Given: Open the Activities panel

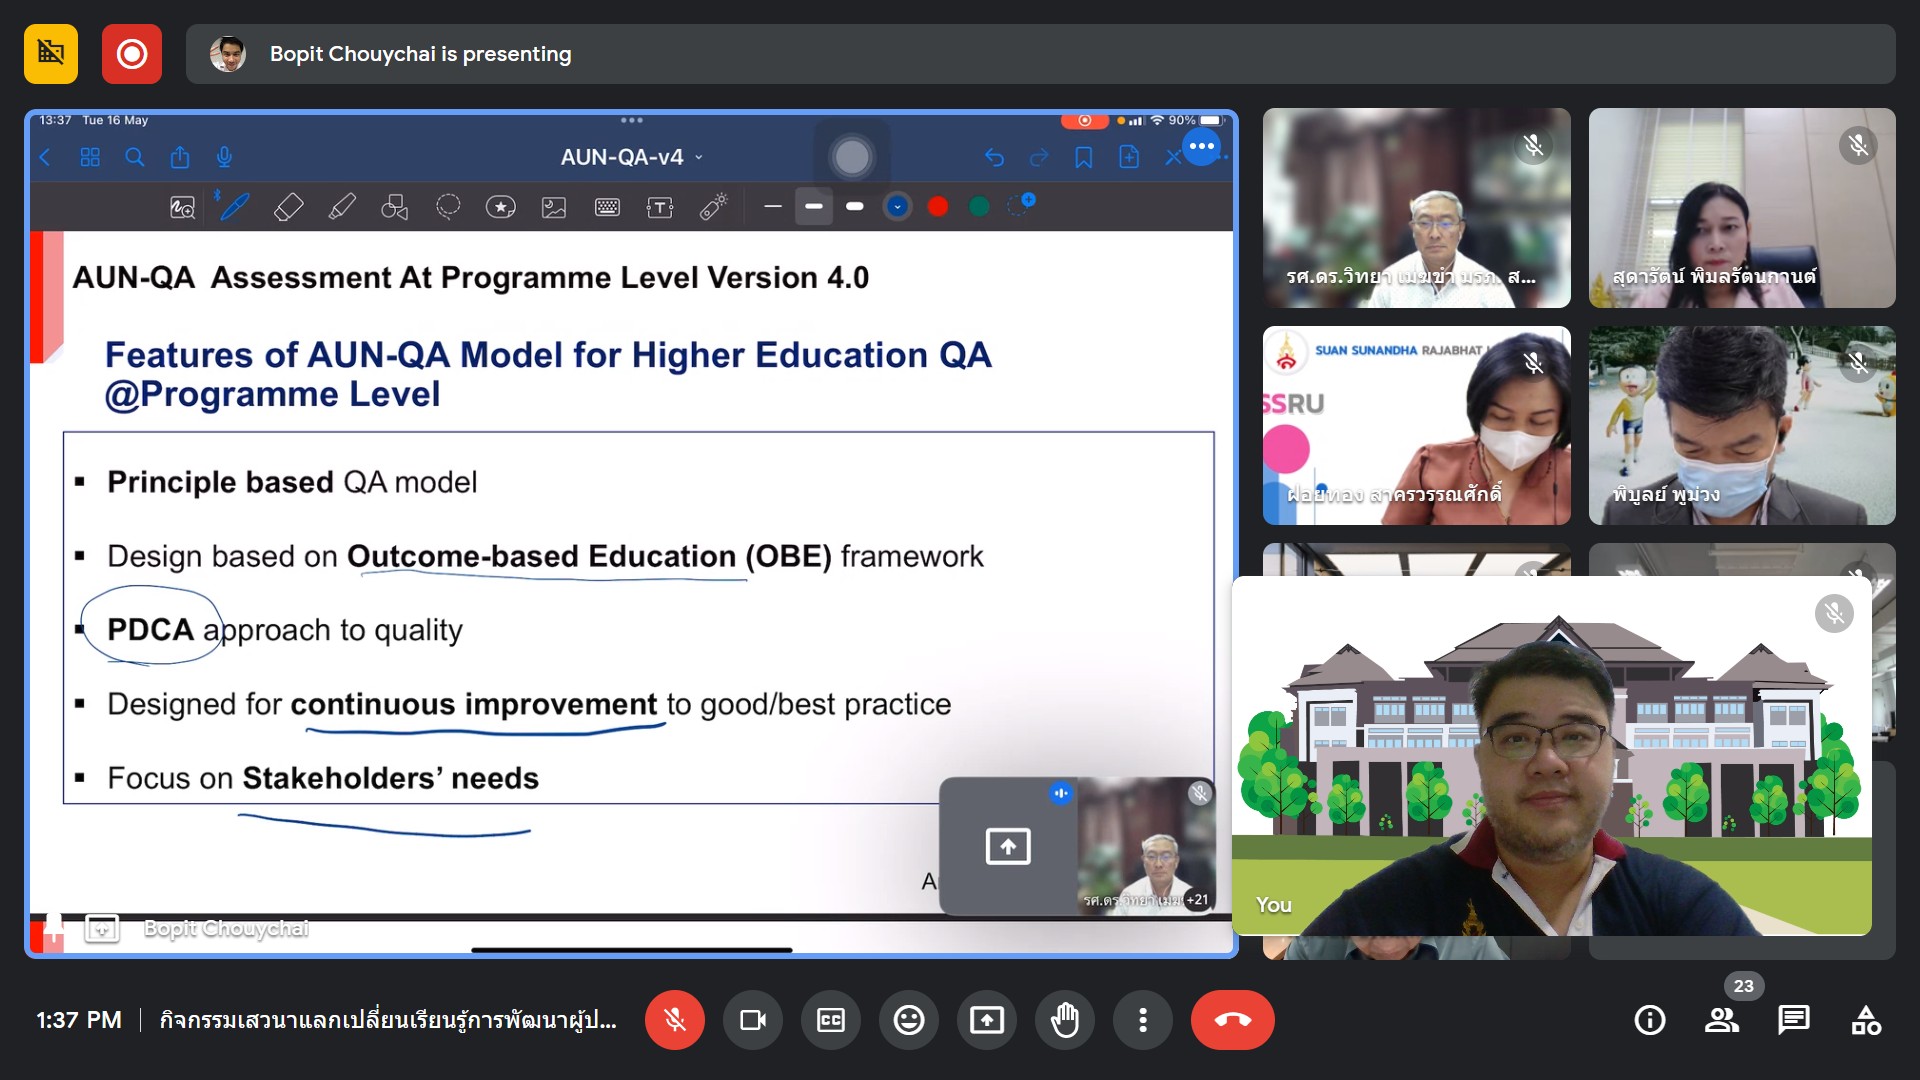Looking at the screenshot, I should (1865, 1020).
